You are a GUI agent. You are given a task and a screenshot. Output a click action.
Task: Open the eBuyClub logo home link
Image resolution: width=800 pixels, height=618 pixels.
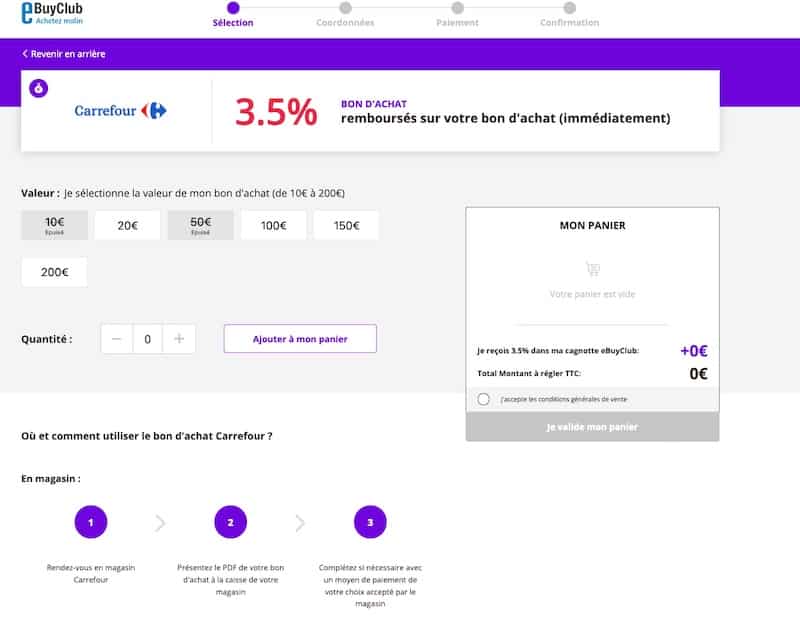coord(52,13)
